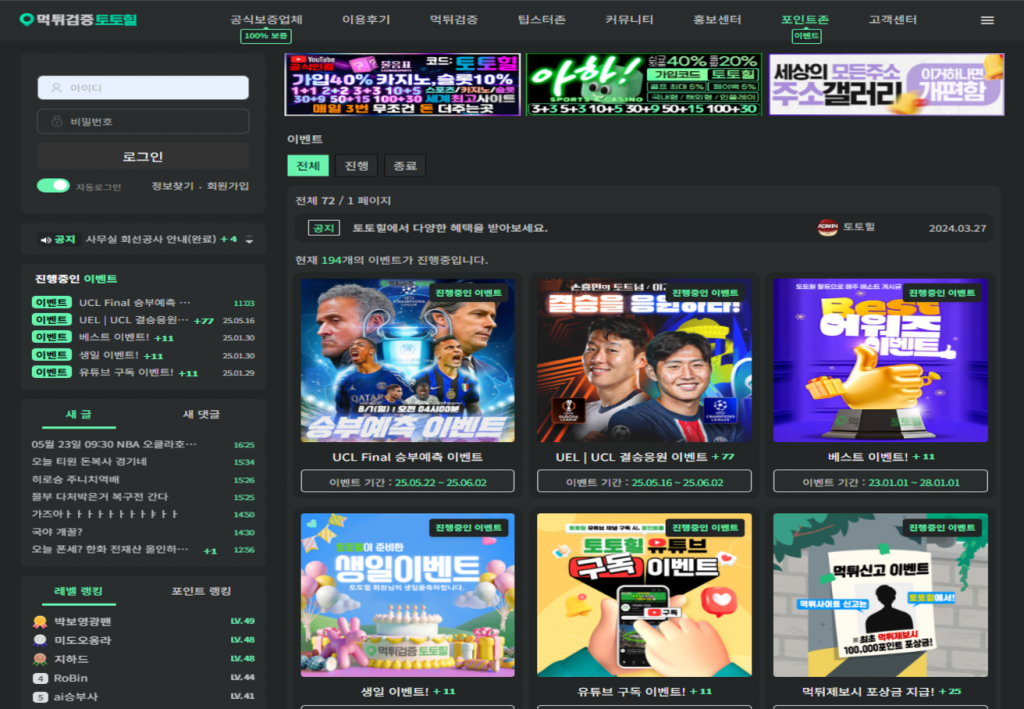Viewport: 1024px width, 709px height.
Task: Expand the sidebar 공지 notice list arrows
Action: click(249, 240)
